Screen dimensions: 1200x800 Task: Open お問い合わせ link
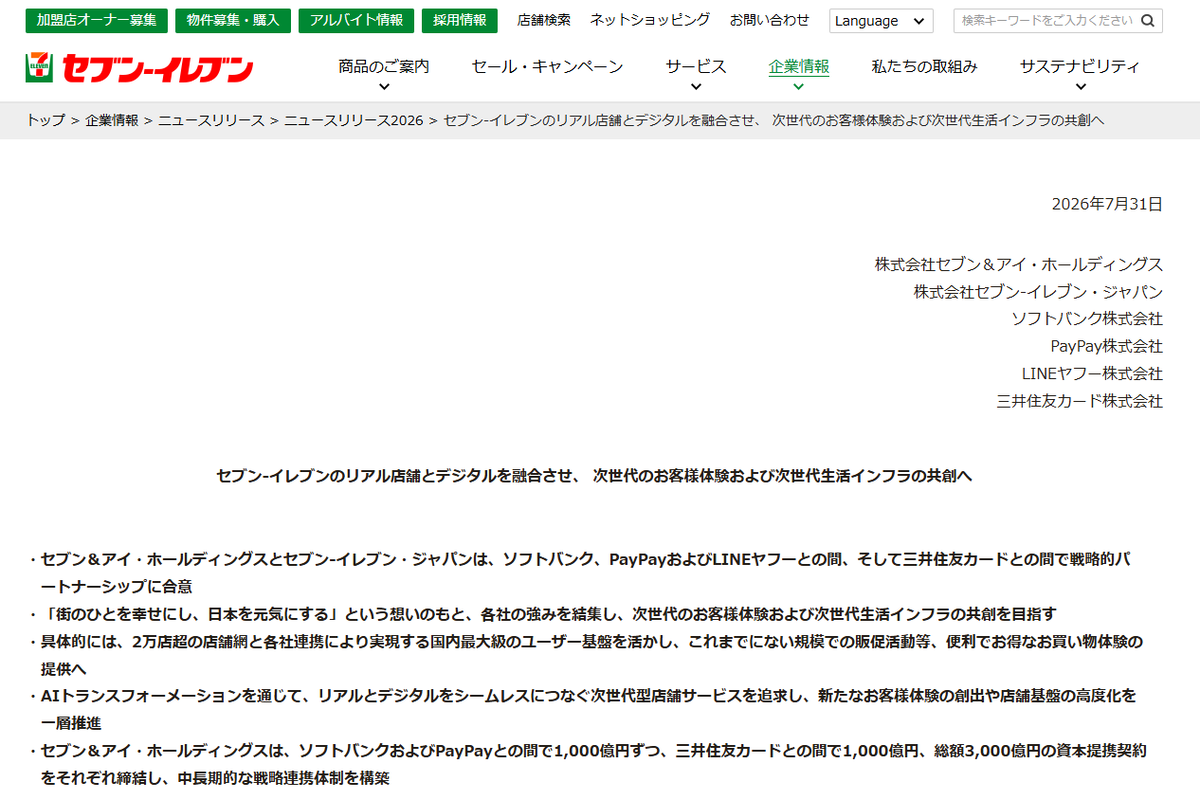(769, 20)
